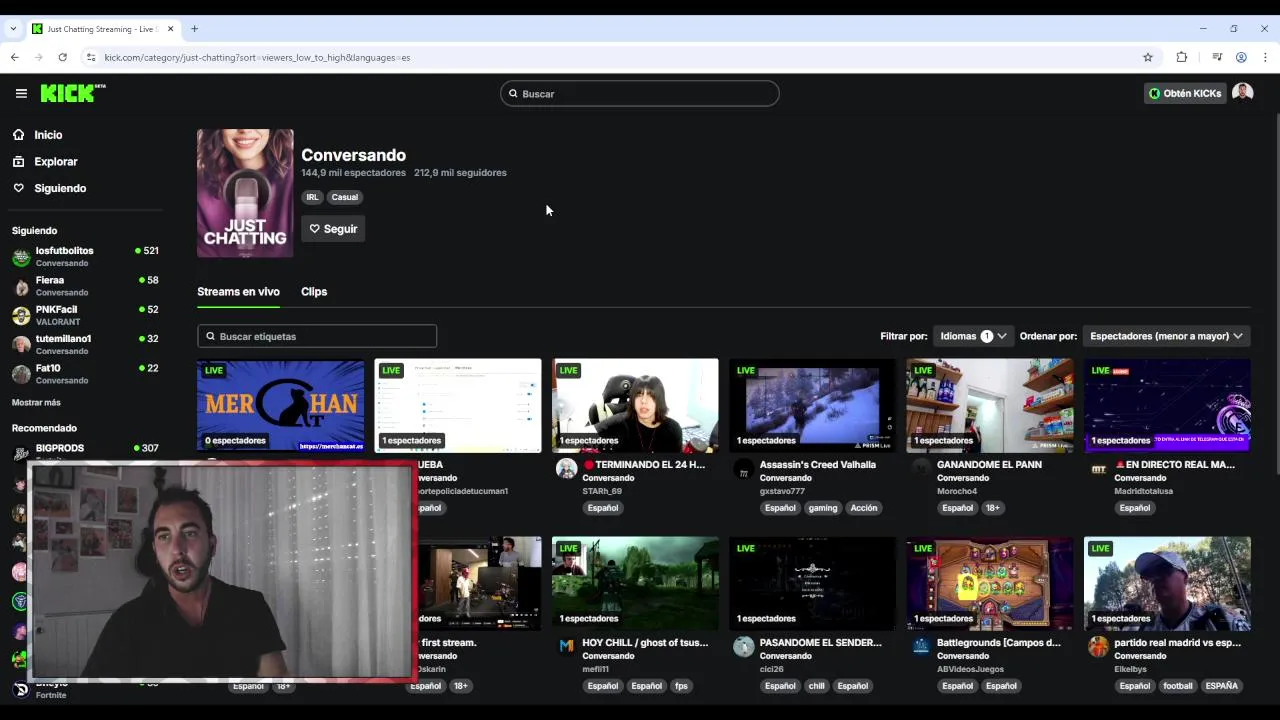Open the Idiomas filter dropdown
The width and height of the screenshot is (1280, 720).
pos(973,336)
